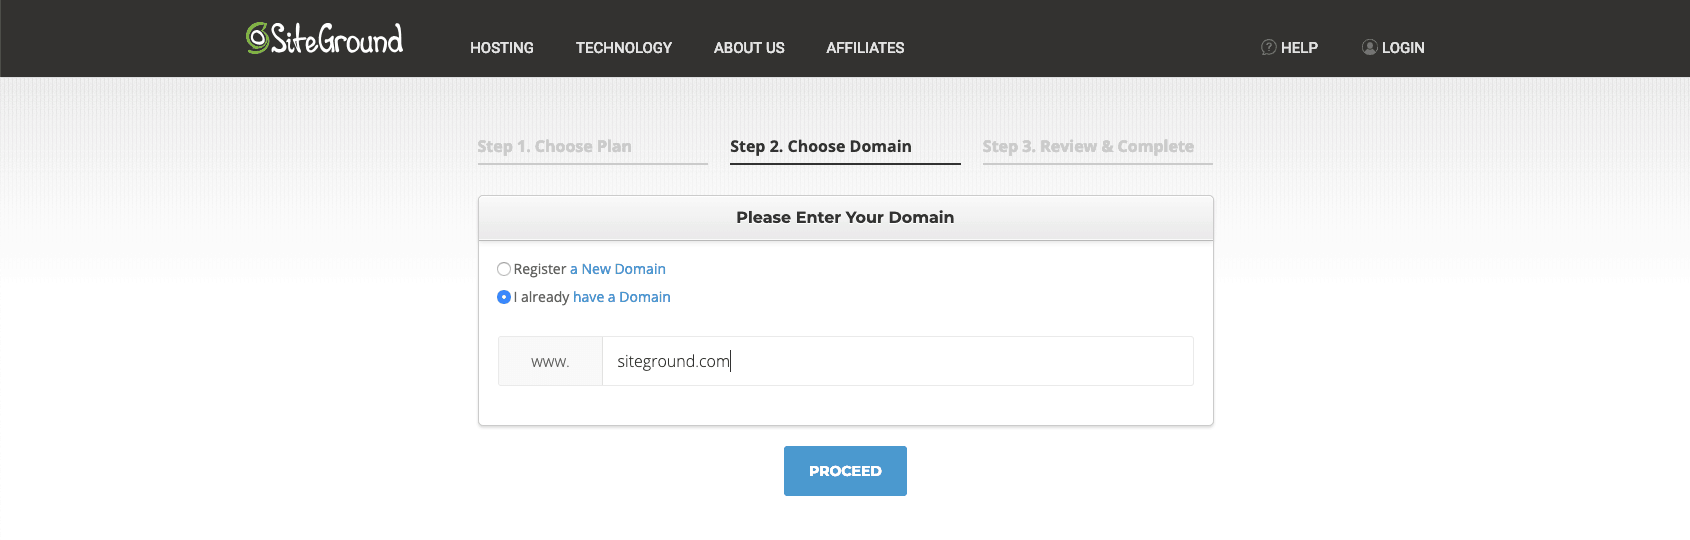This screenshot has height=540, width=1690.
Task: Click the blue "a New Domain" link
Action: coord(618,269)
